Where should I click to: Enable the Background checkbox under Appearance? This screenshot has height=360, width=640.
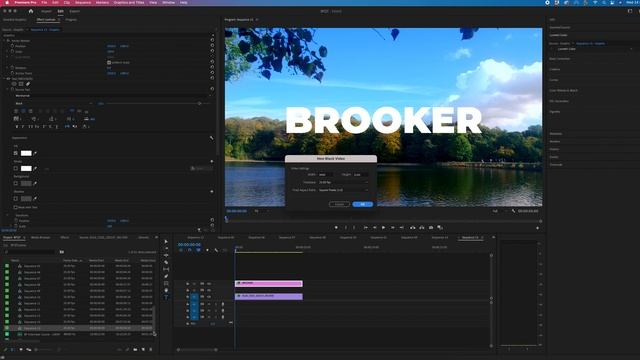click(16, 183)
